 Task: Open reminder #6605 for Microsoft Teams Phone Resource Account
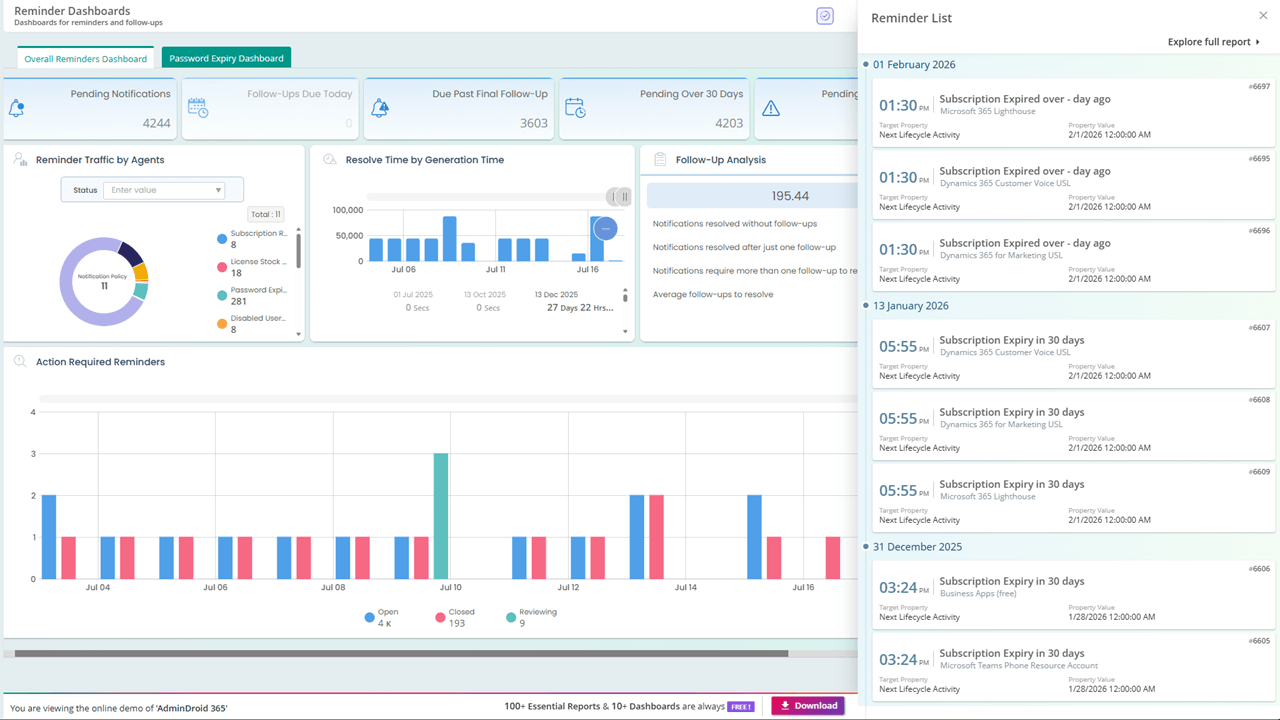pos(1074,665)
